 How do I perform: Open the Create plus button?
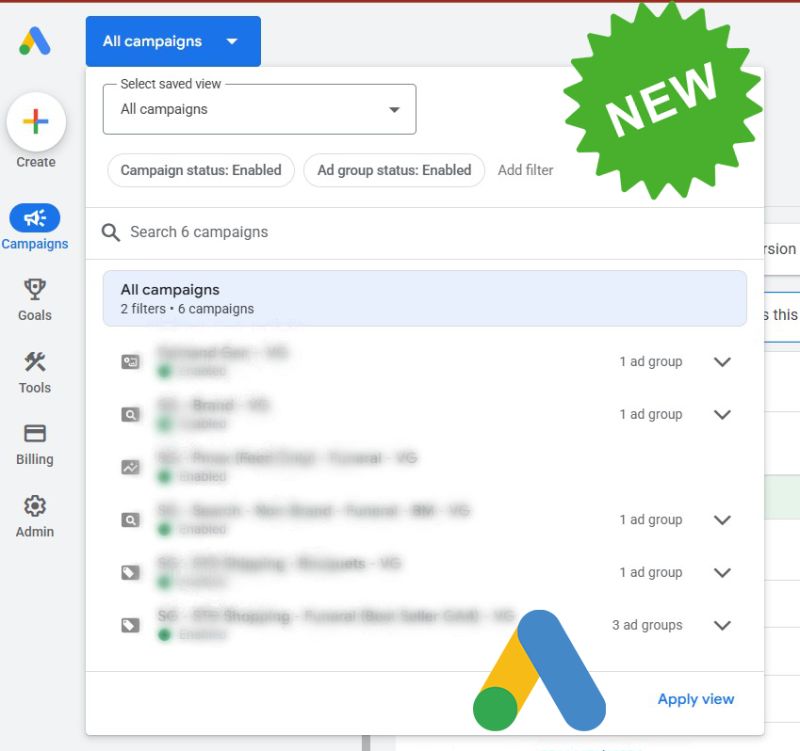(36, 122)
